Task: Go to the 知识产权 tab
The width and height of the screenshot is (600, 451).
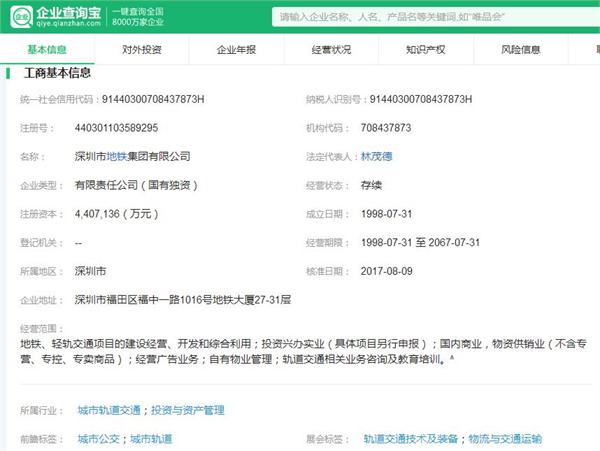Action: coord(426,50)
